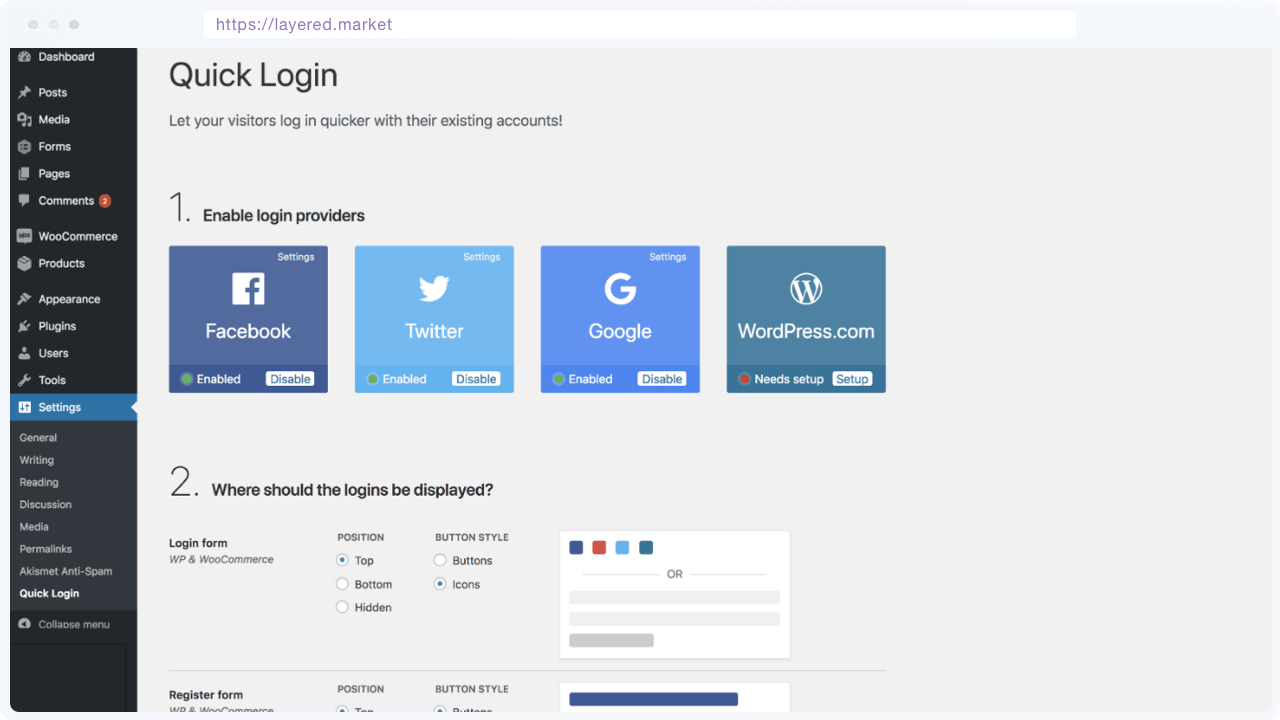Select Bottom position for the login form
The width and height of the screenshot is (1280, 720).
coord(341,583)
